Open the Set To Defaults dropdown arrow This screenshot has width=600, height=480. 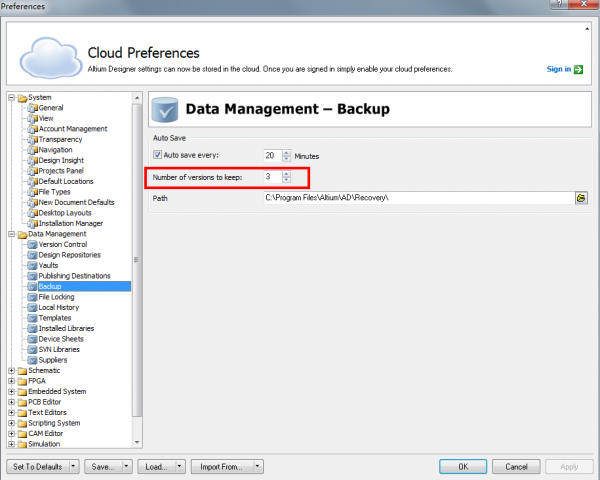click(x=75, y=466)
